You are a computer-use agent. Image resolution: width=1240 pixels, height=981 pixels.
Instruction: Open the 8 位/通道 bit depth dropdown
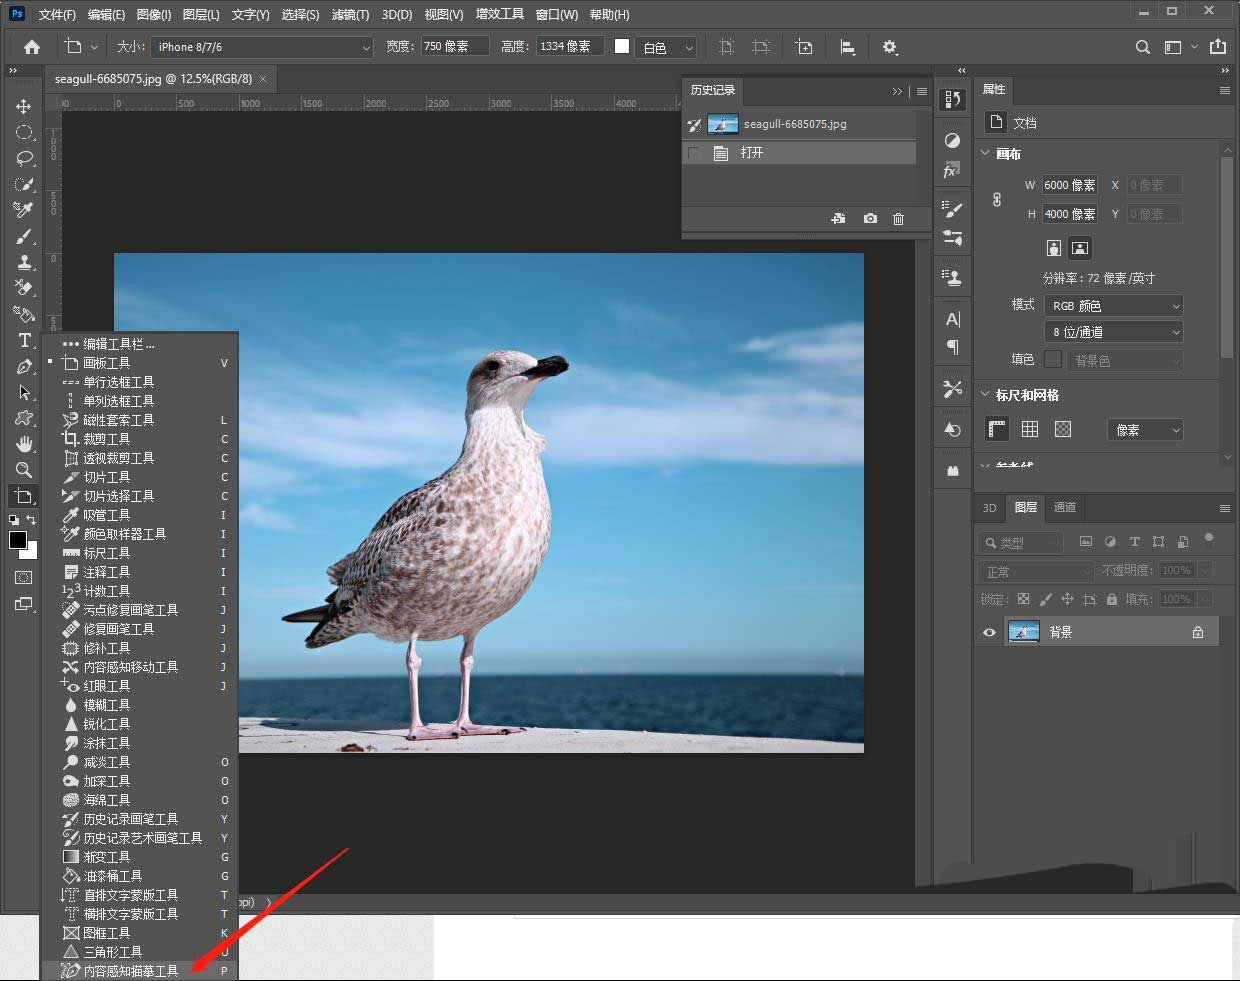pos(1114,332)
